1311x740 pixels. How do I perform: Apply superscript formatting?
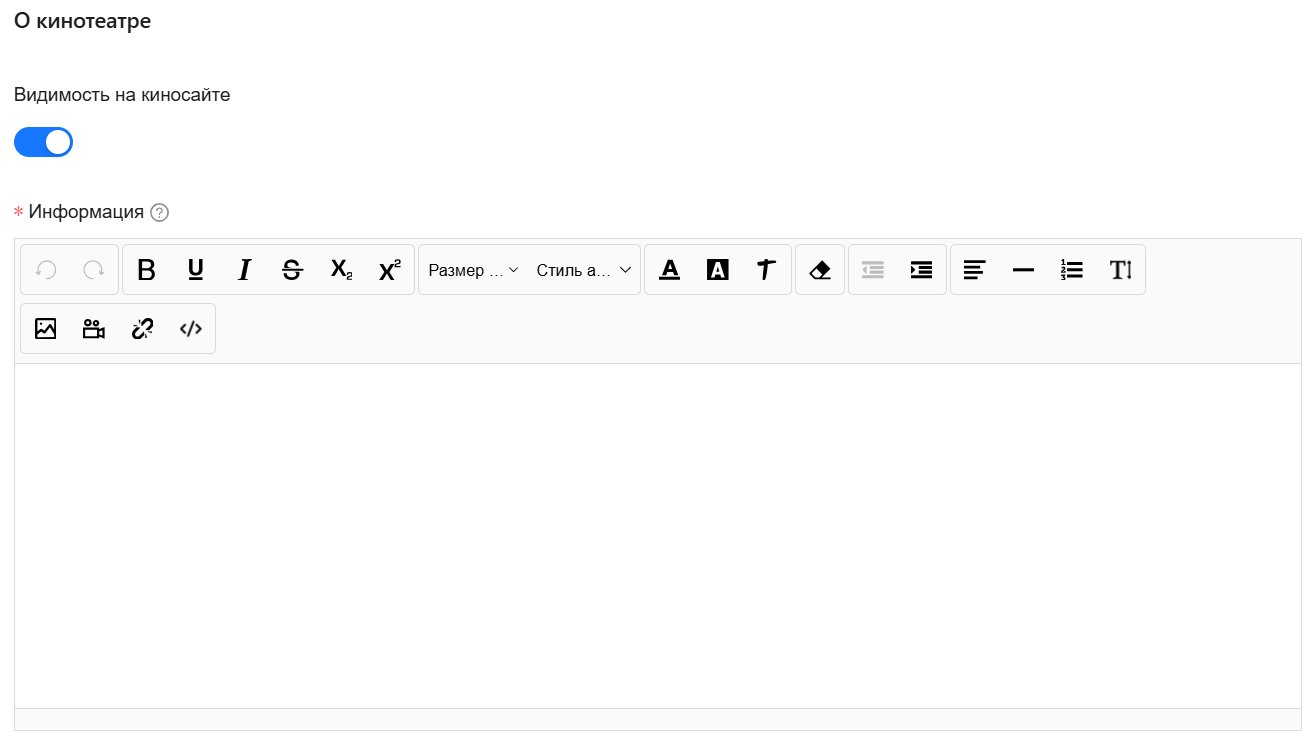click(x=390, y=270)
